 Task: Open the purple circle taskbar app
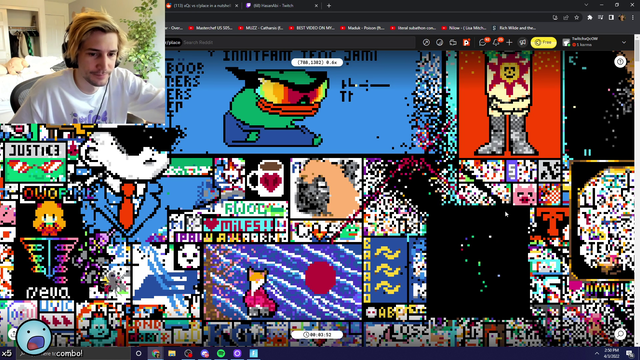237,353
